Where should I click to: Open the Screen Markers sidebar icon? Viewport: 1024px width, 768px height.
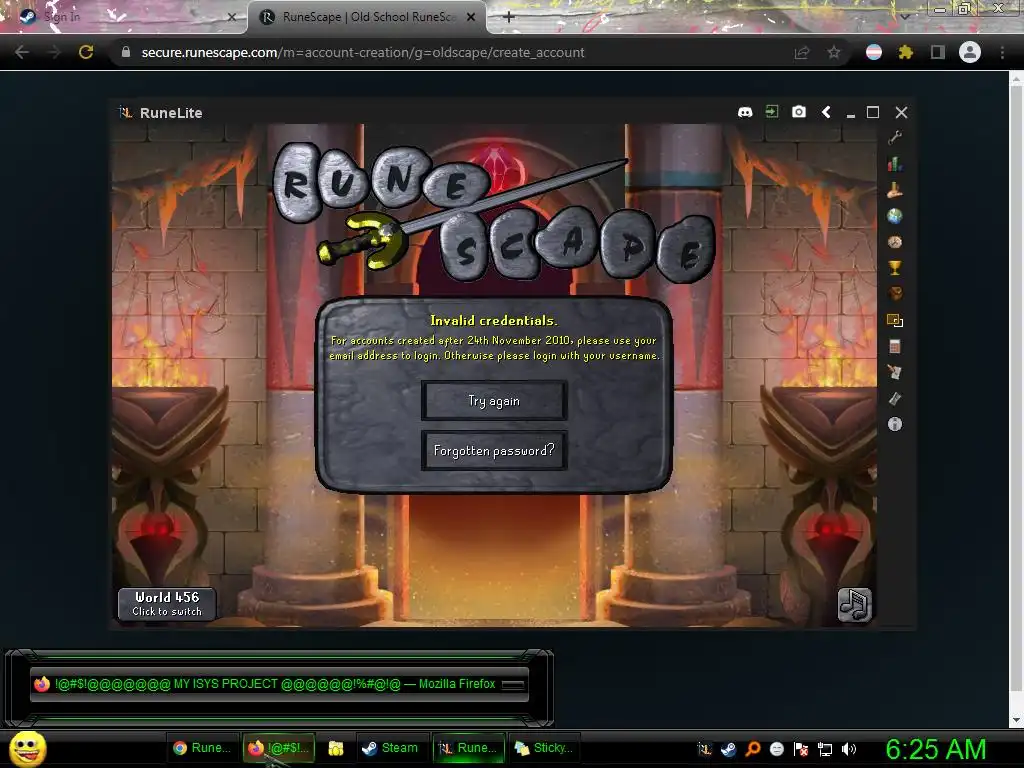coord(895,320)
